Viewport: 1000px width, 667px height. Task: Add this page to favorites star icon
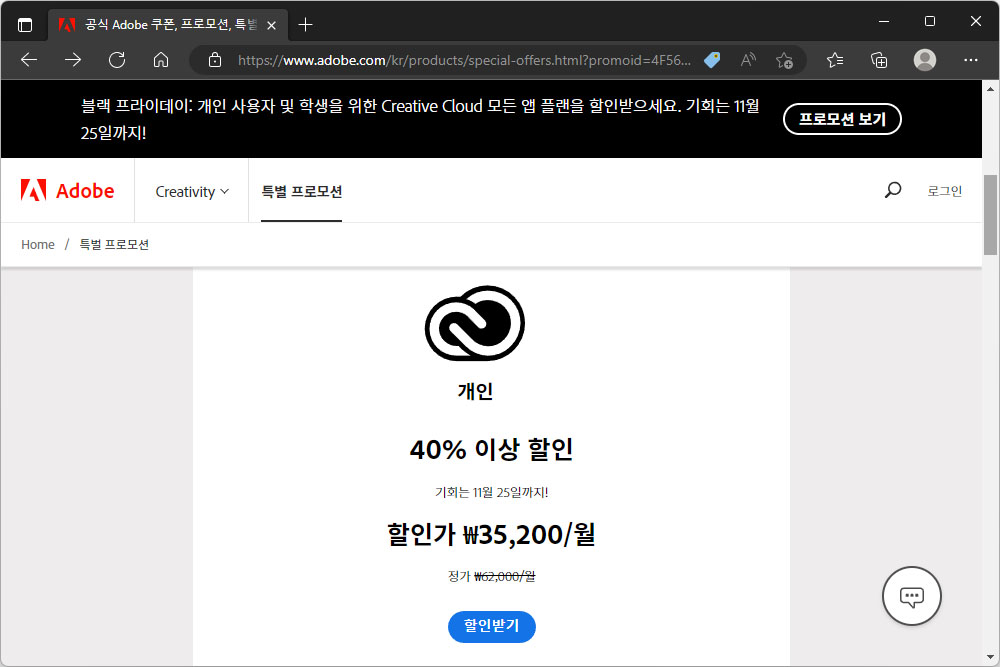point(784,60)
